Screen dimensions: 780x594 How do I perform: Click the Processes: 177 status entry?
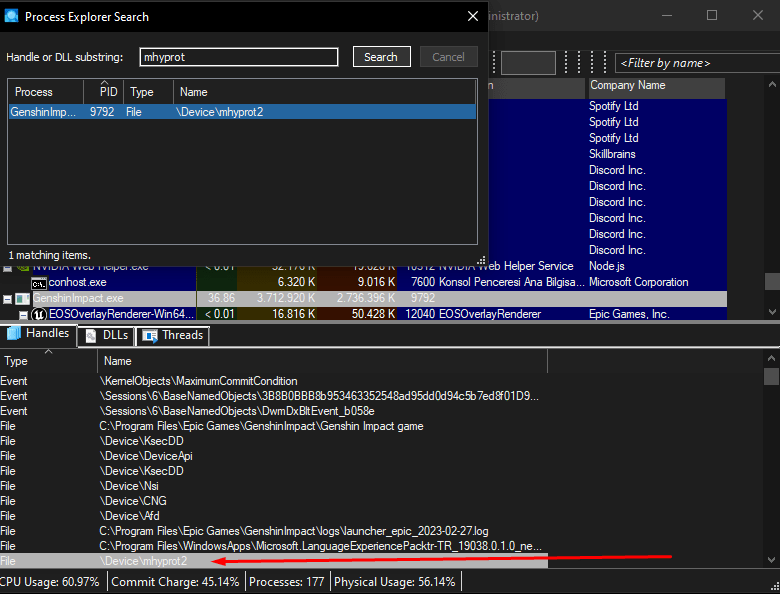(287, 582)
